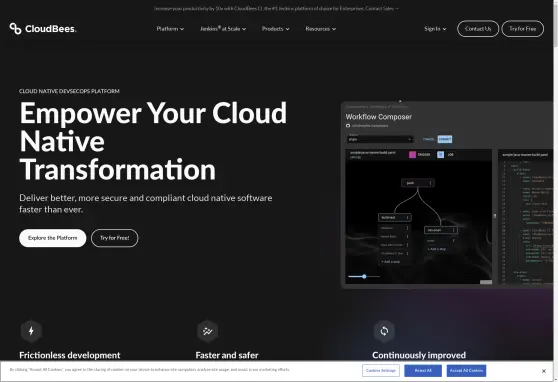Click the Cloud Native DevSecOps Platform label
Viewport: 558px width, 382px height.
pos(69,91)
